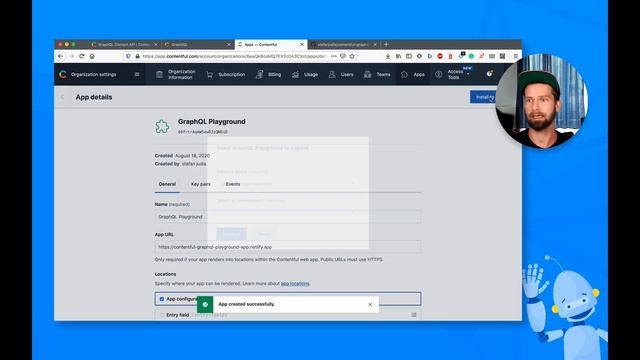Go to the Apps section in navbar
Screen dimensions: 640x360
coord(413,74)
